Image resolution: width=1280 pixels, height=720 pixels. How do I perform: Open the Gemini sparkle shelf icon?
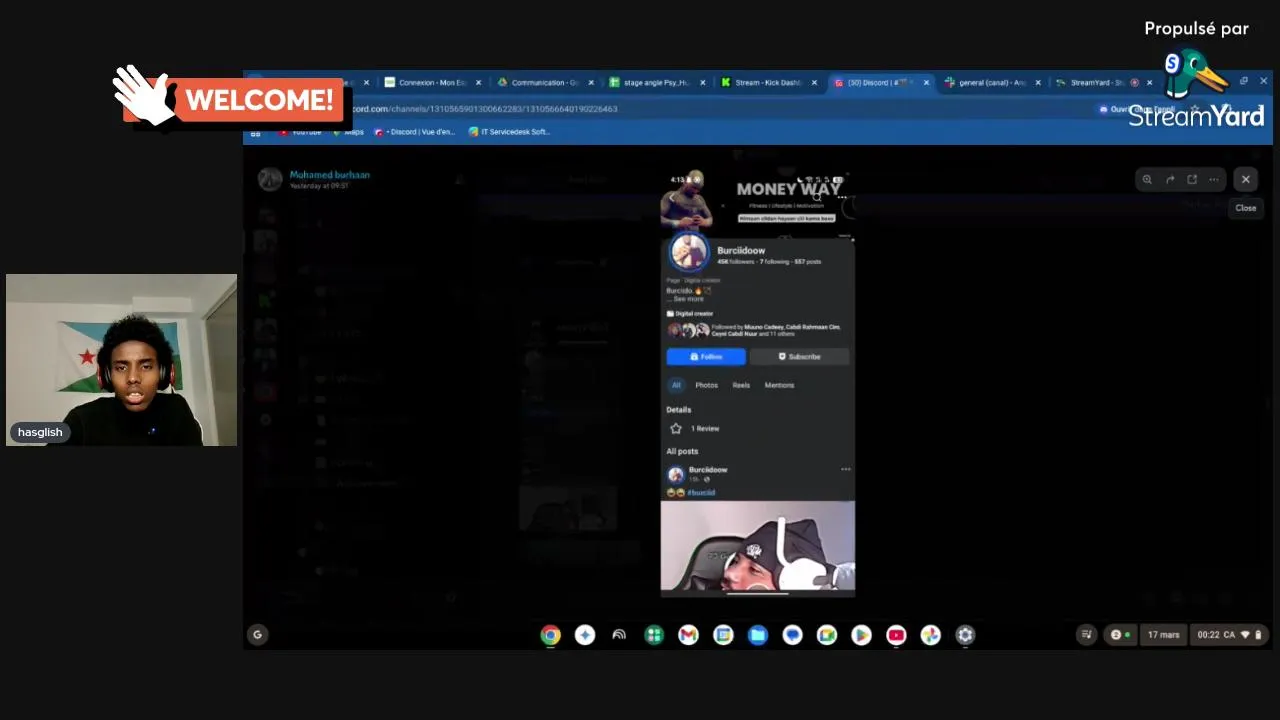click(585, 635)
